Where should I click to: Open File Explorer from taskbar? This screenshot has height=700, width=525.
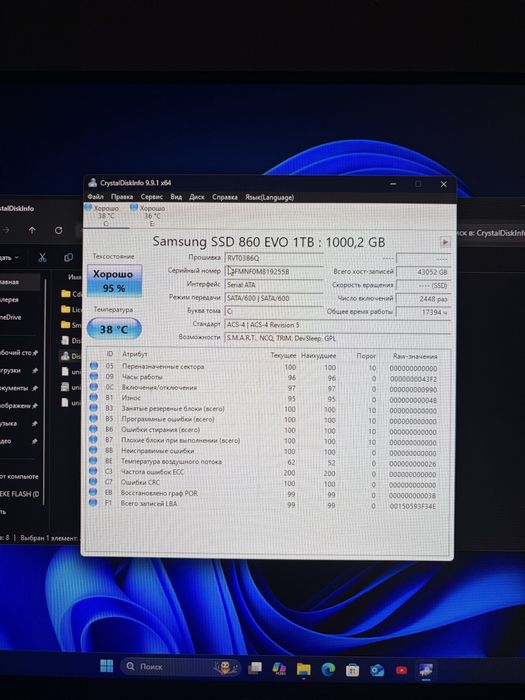pyautogui.click(x=304, y=669)
